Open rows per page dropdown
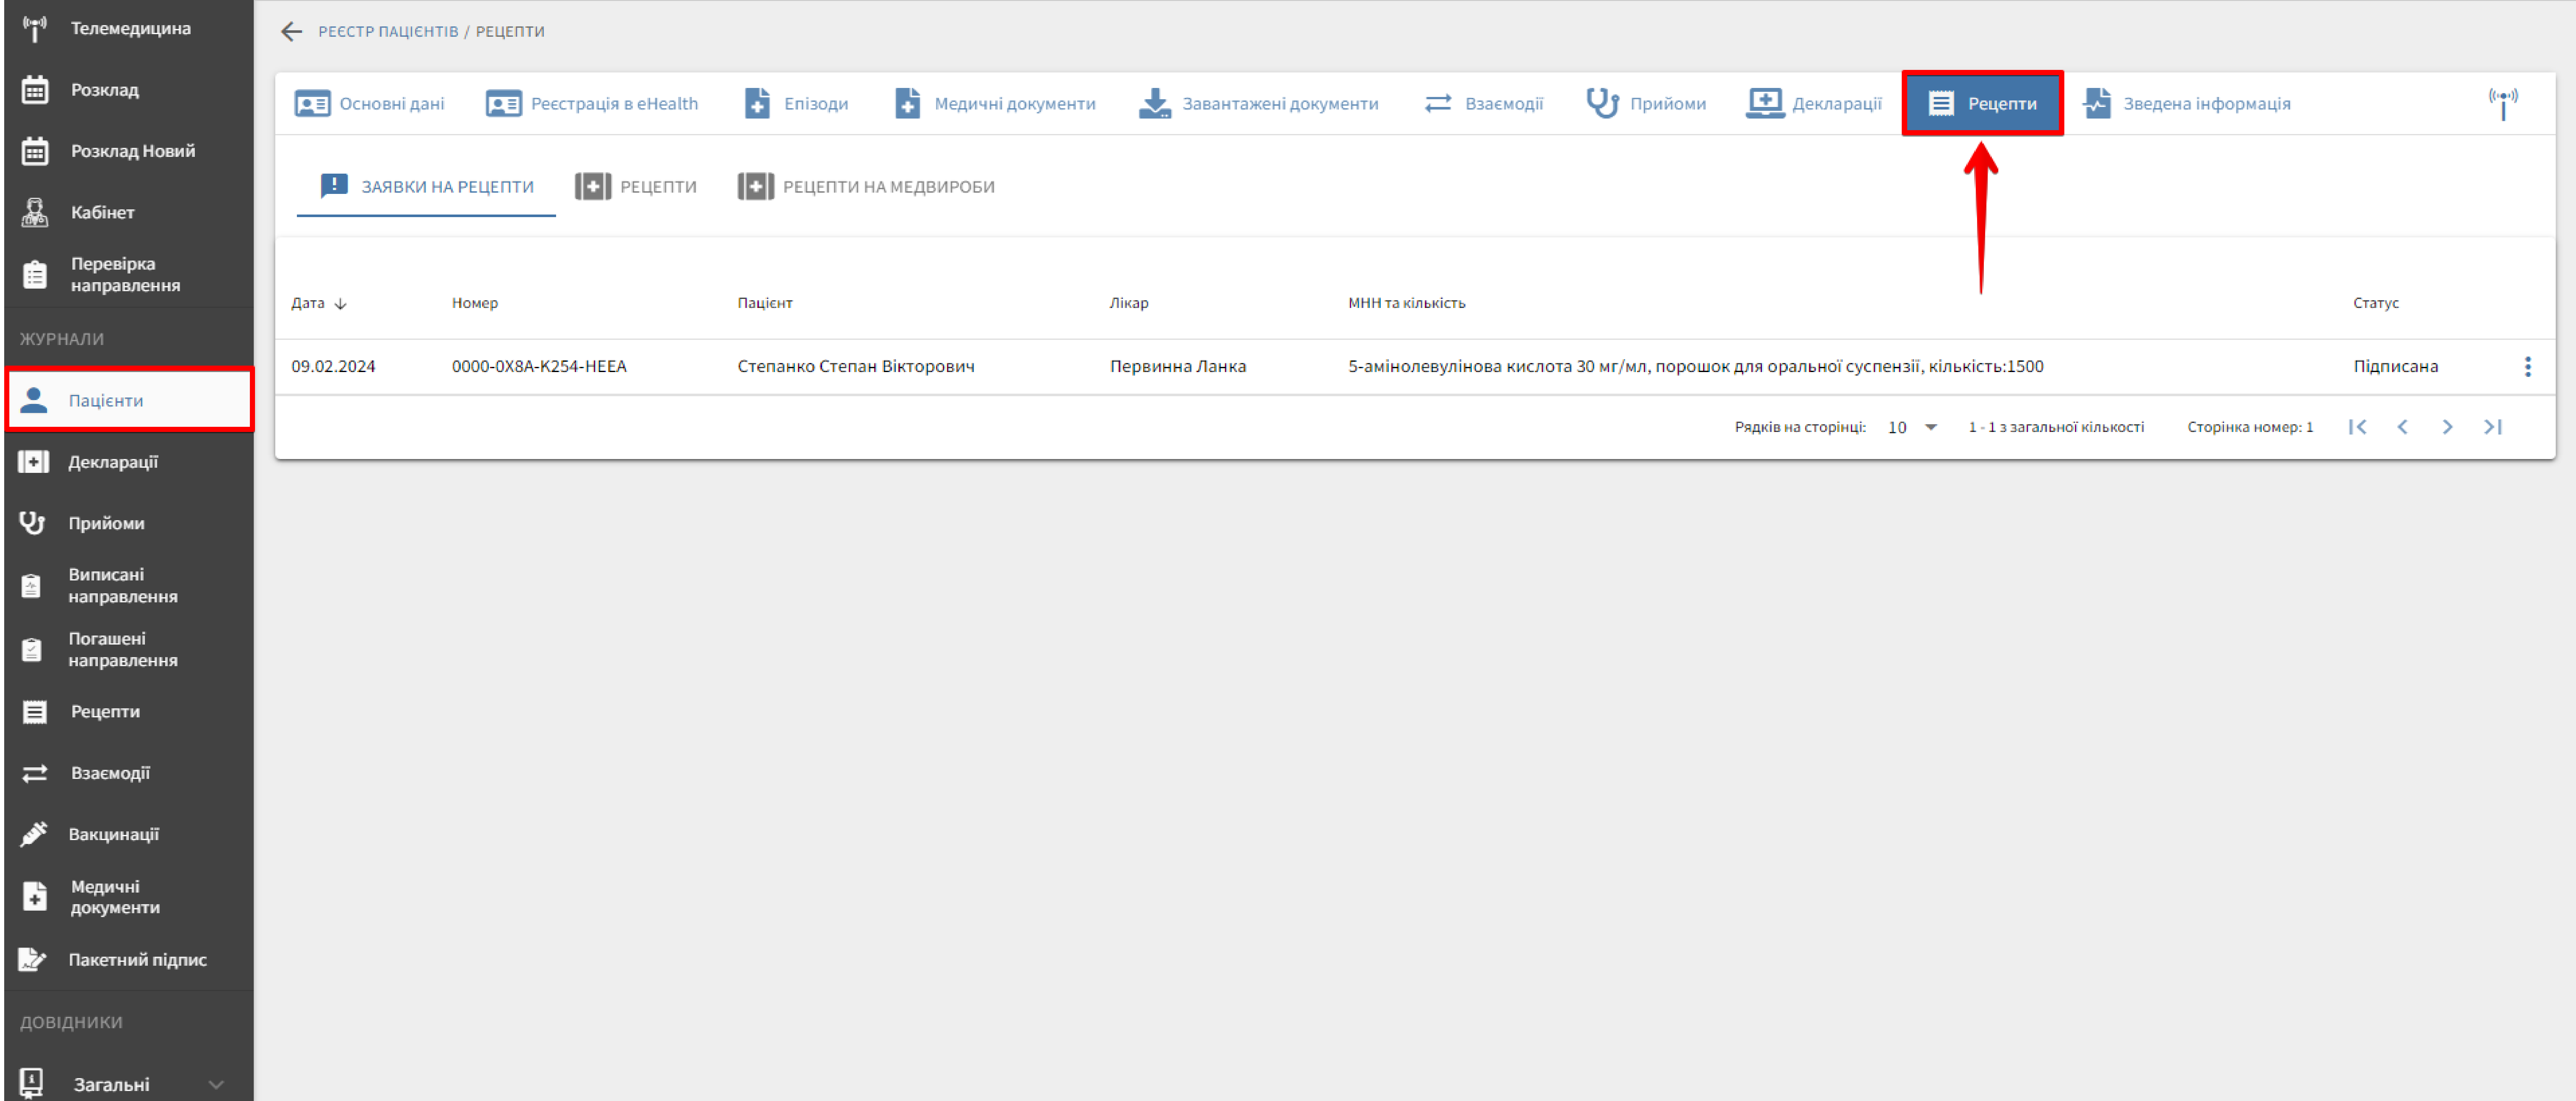Viewport: 2576px width, 1101px height. [1912, 427]
